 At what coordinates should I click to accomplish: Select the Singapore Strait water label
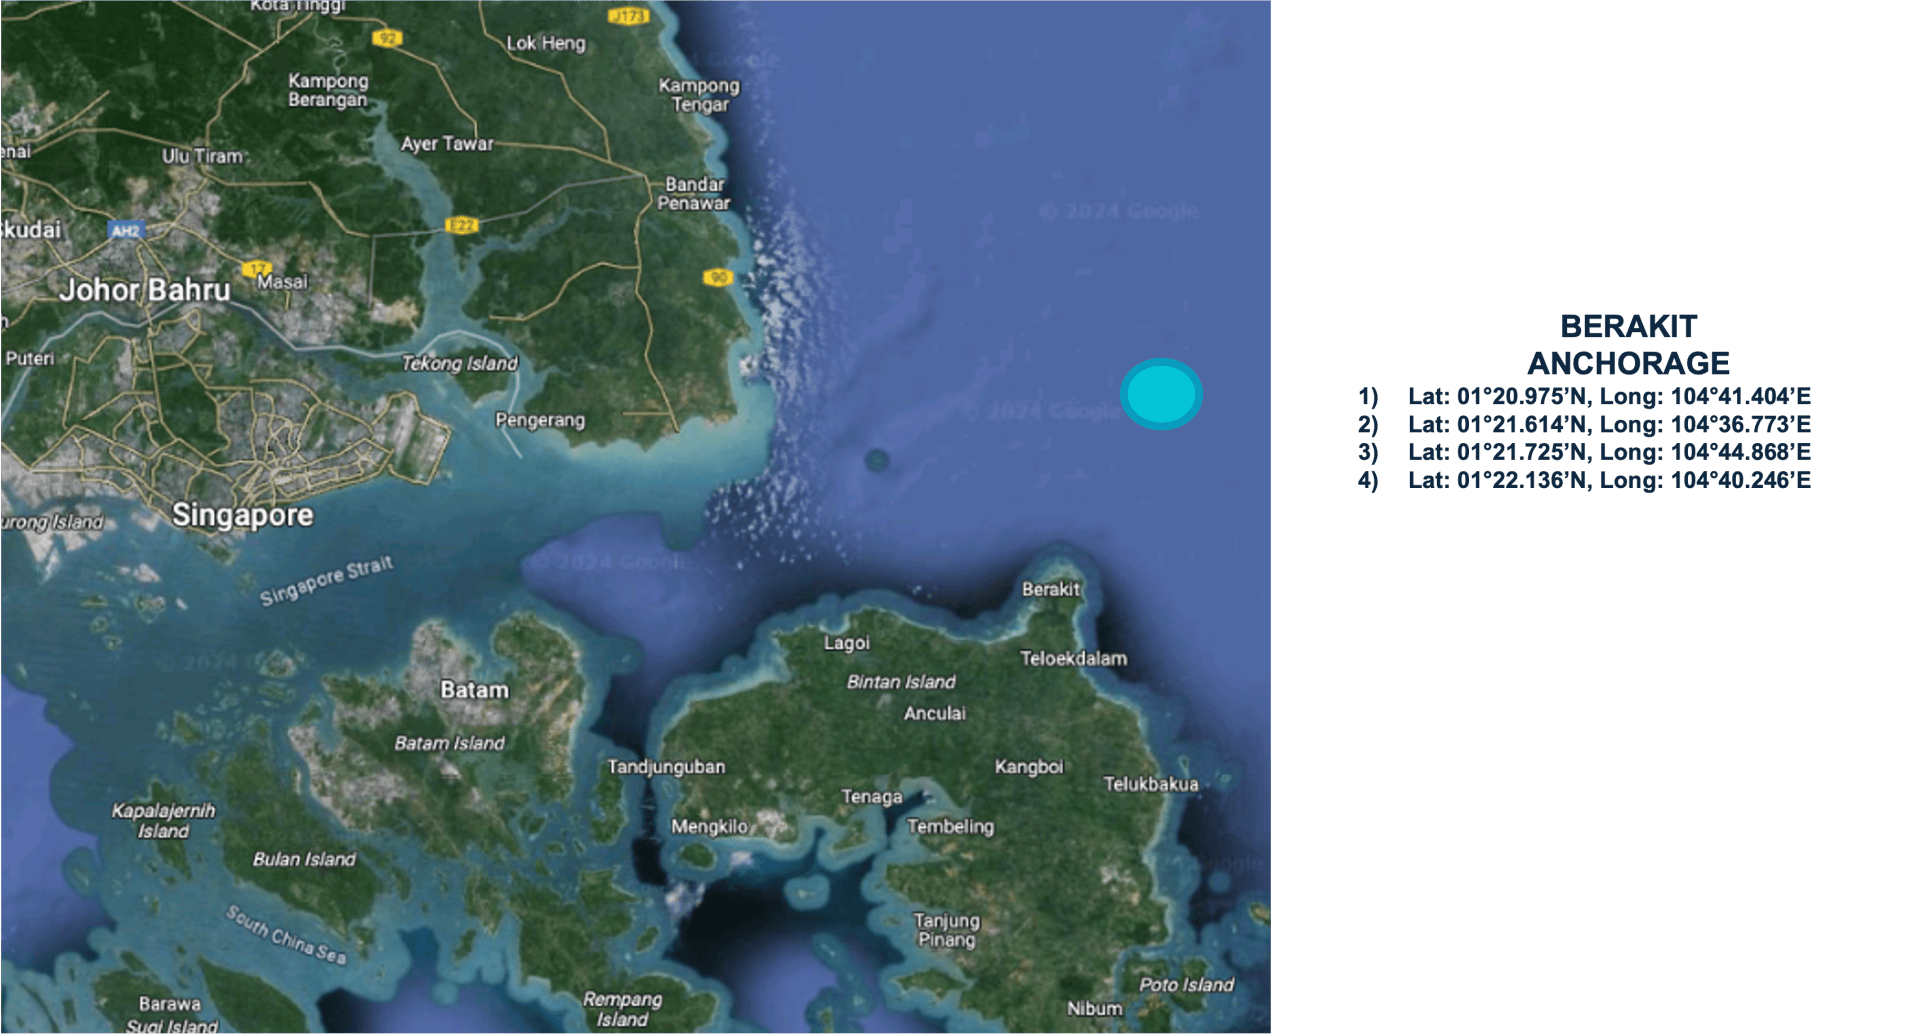[x=326, y=581]
